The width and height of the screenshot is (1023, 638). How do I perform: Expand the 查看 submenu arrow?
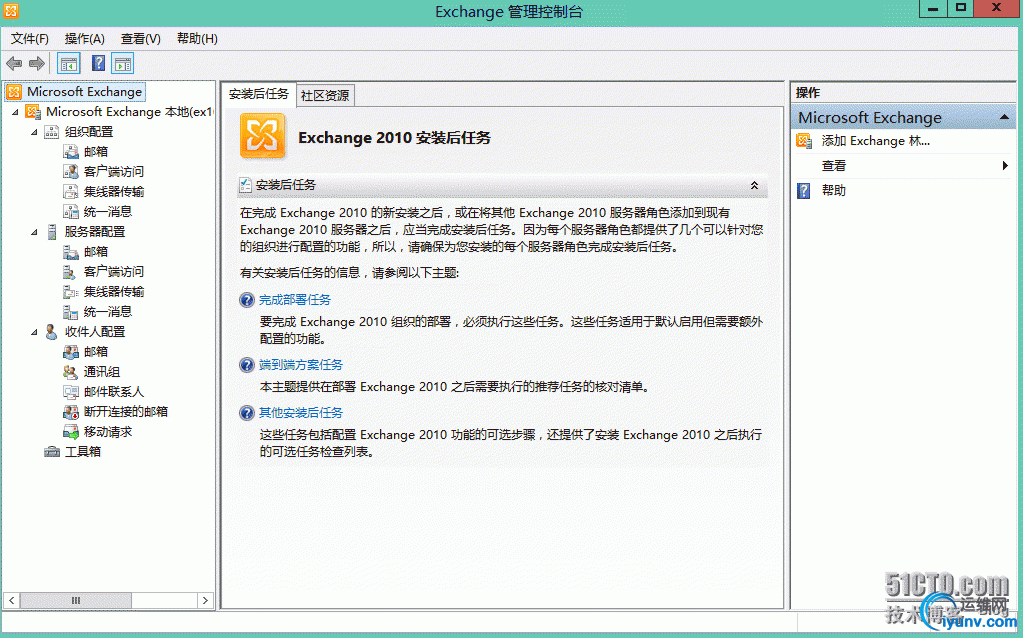[x=1005, y=166]
